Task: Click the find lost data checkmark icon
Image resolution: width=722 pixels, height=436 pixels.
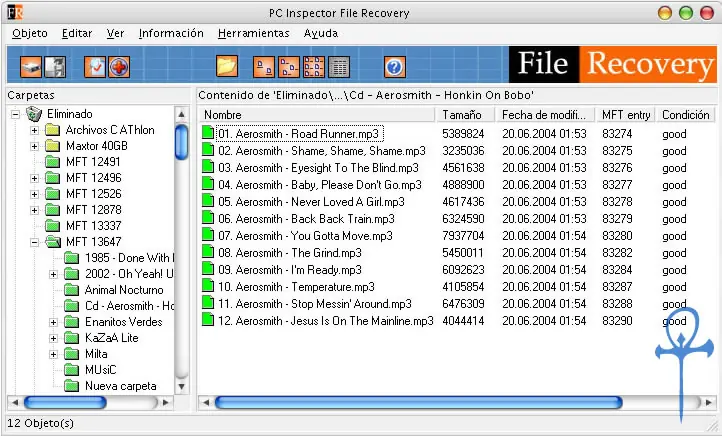Action: (95, 67)
